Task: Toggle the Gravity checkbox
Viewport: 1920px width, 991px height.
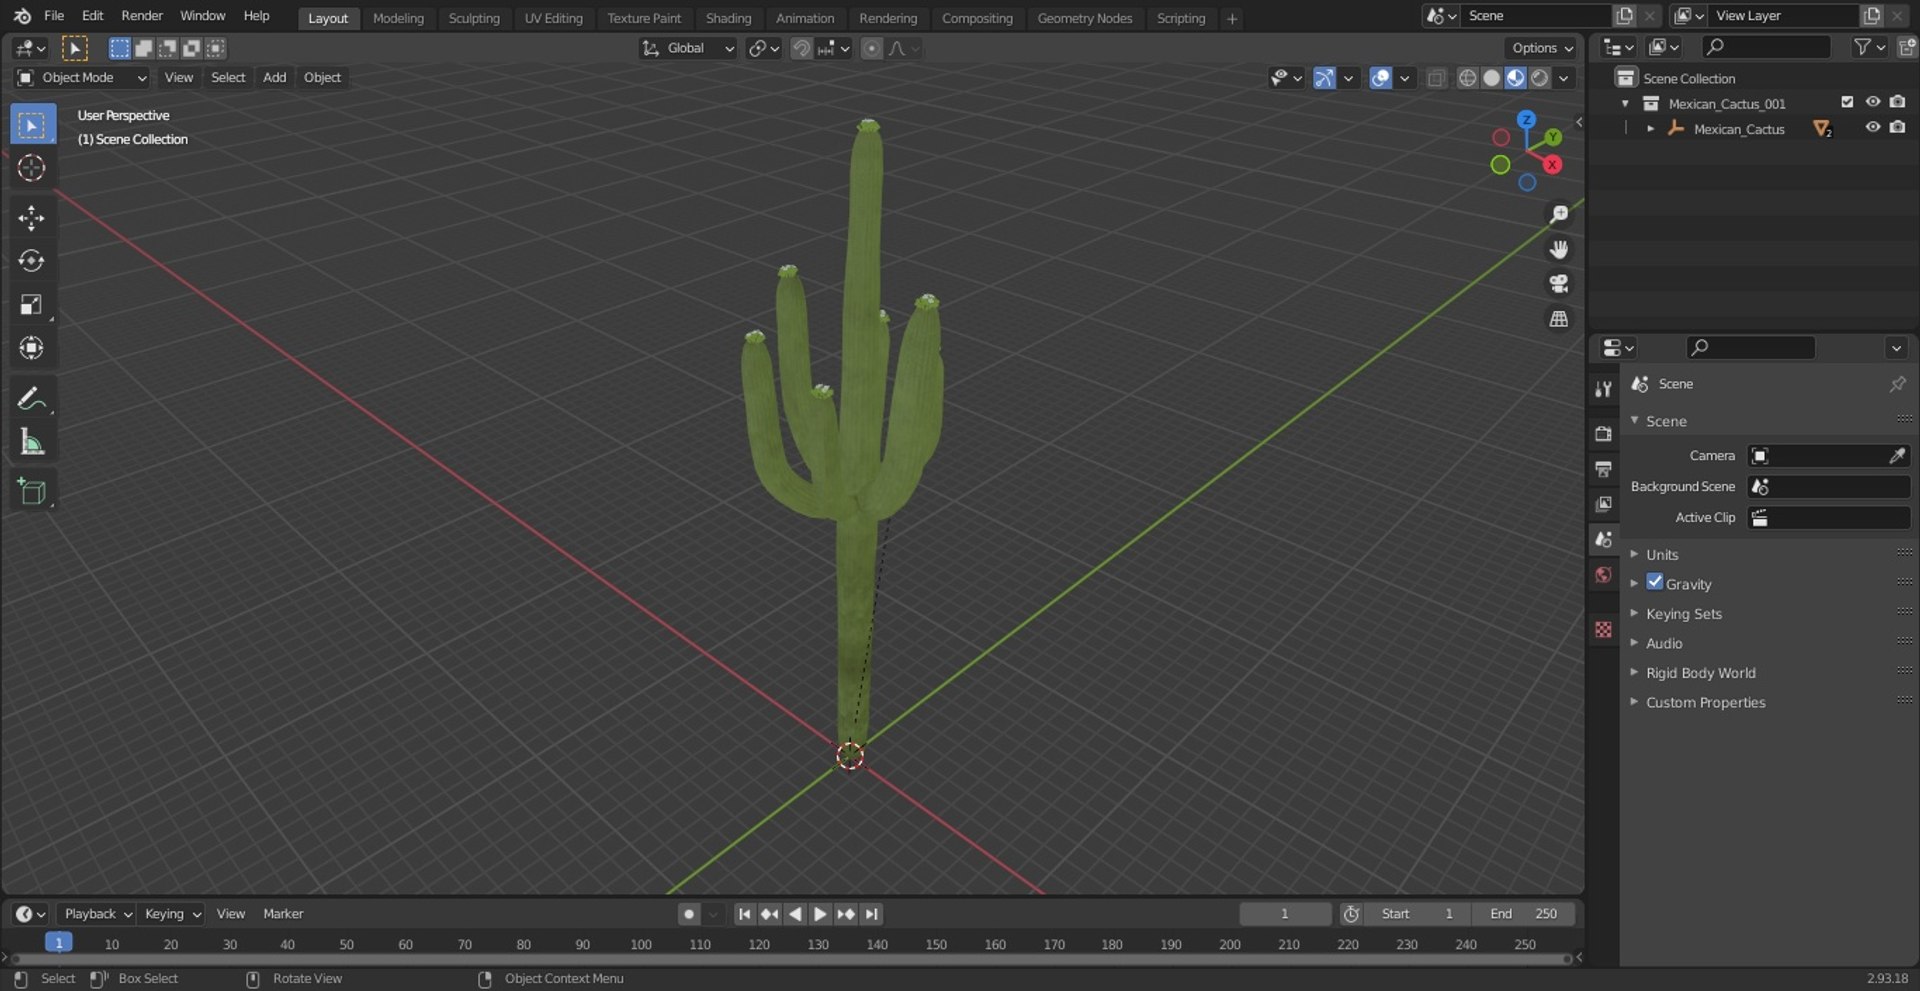Action: tap(1655, 582)
